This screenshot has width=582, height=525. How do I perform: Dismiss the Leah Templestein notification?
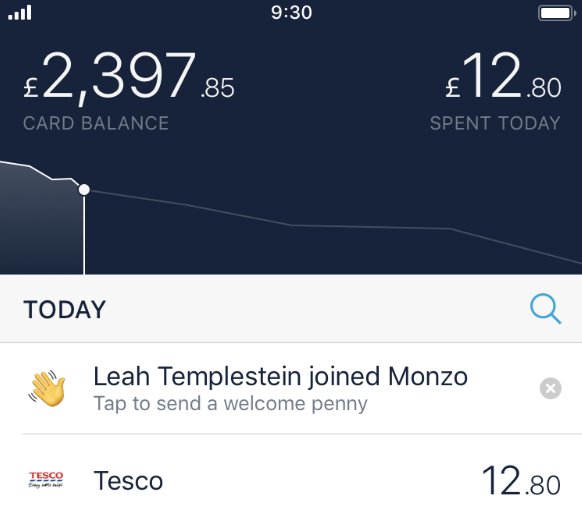(x=550, y=388)
